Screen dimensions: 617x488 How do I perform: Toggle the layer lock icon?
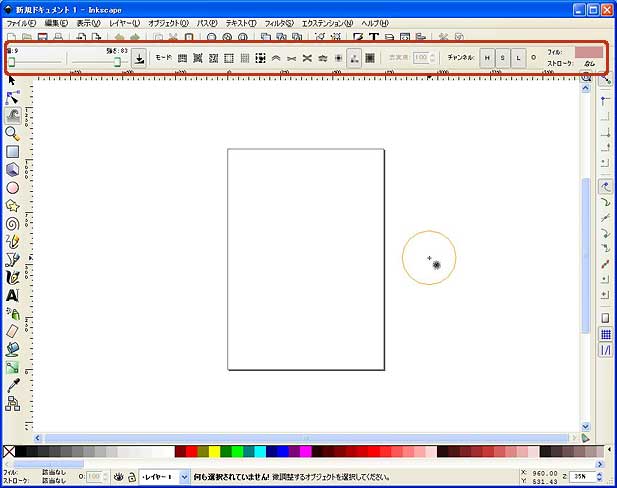132,477
